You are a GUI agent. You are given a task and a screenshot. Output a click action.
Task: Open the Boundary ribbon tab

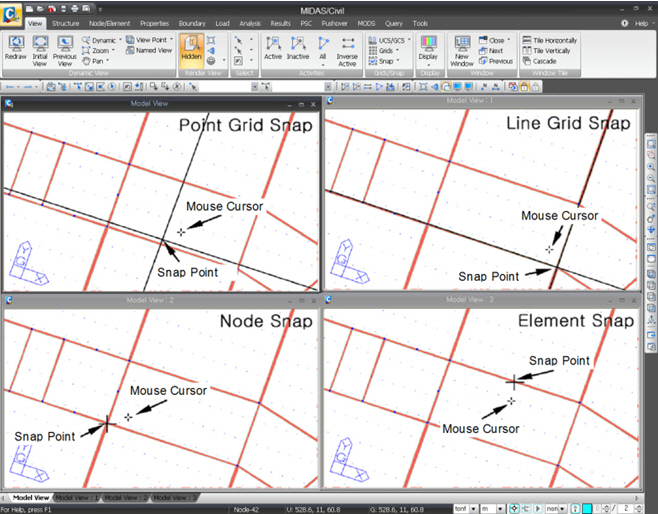pyautogui.click(x=192, y=22)
